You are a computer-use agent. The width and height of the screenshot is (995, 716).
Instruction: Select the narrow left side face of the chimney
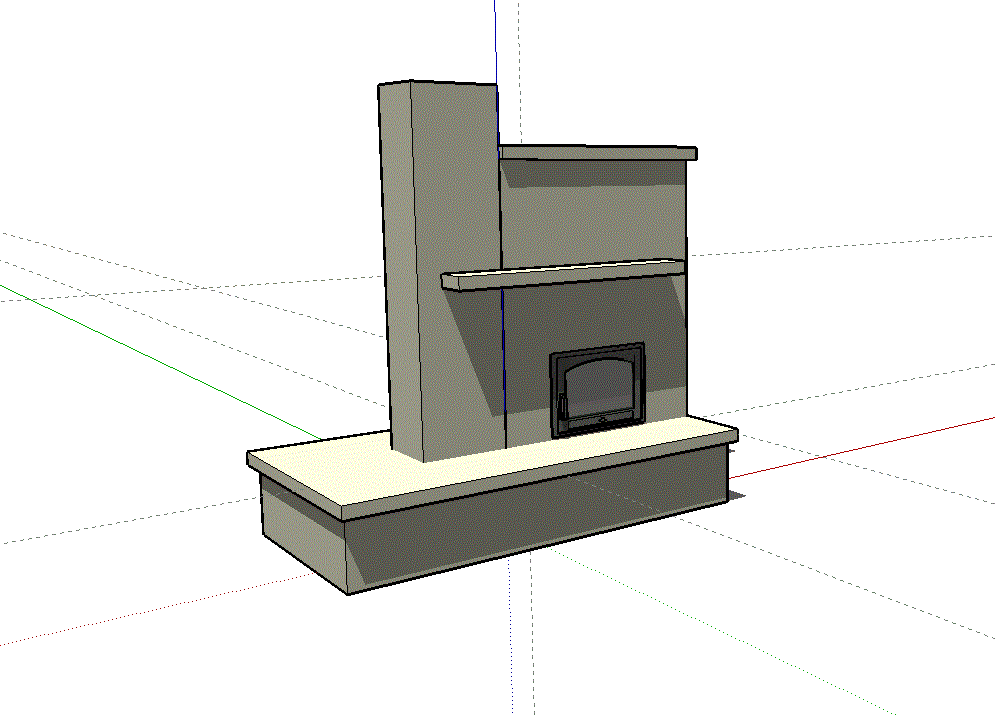(x=401, y=267)
